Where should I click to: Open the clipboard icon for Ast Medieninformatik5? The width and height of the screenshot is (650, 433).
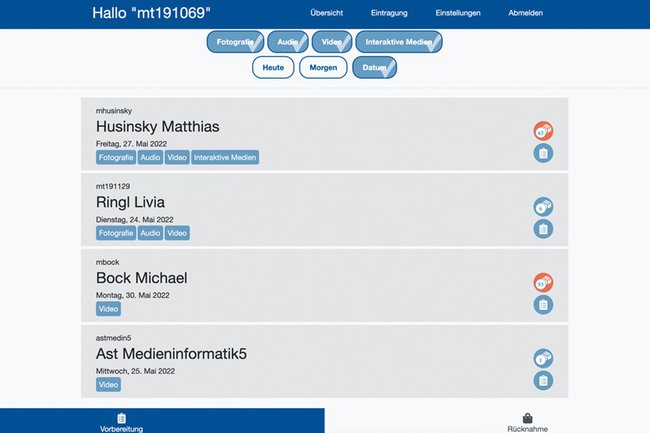pos(543,380)
